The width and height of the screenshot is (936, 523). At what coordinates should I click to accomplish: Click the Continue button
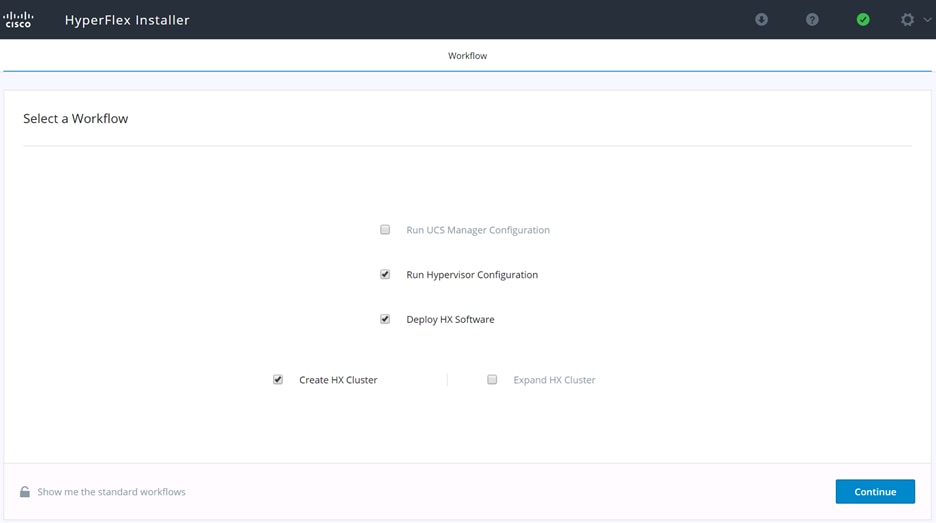coord(875,491)
